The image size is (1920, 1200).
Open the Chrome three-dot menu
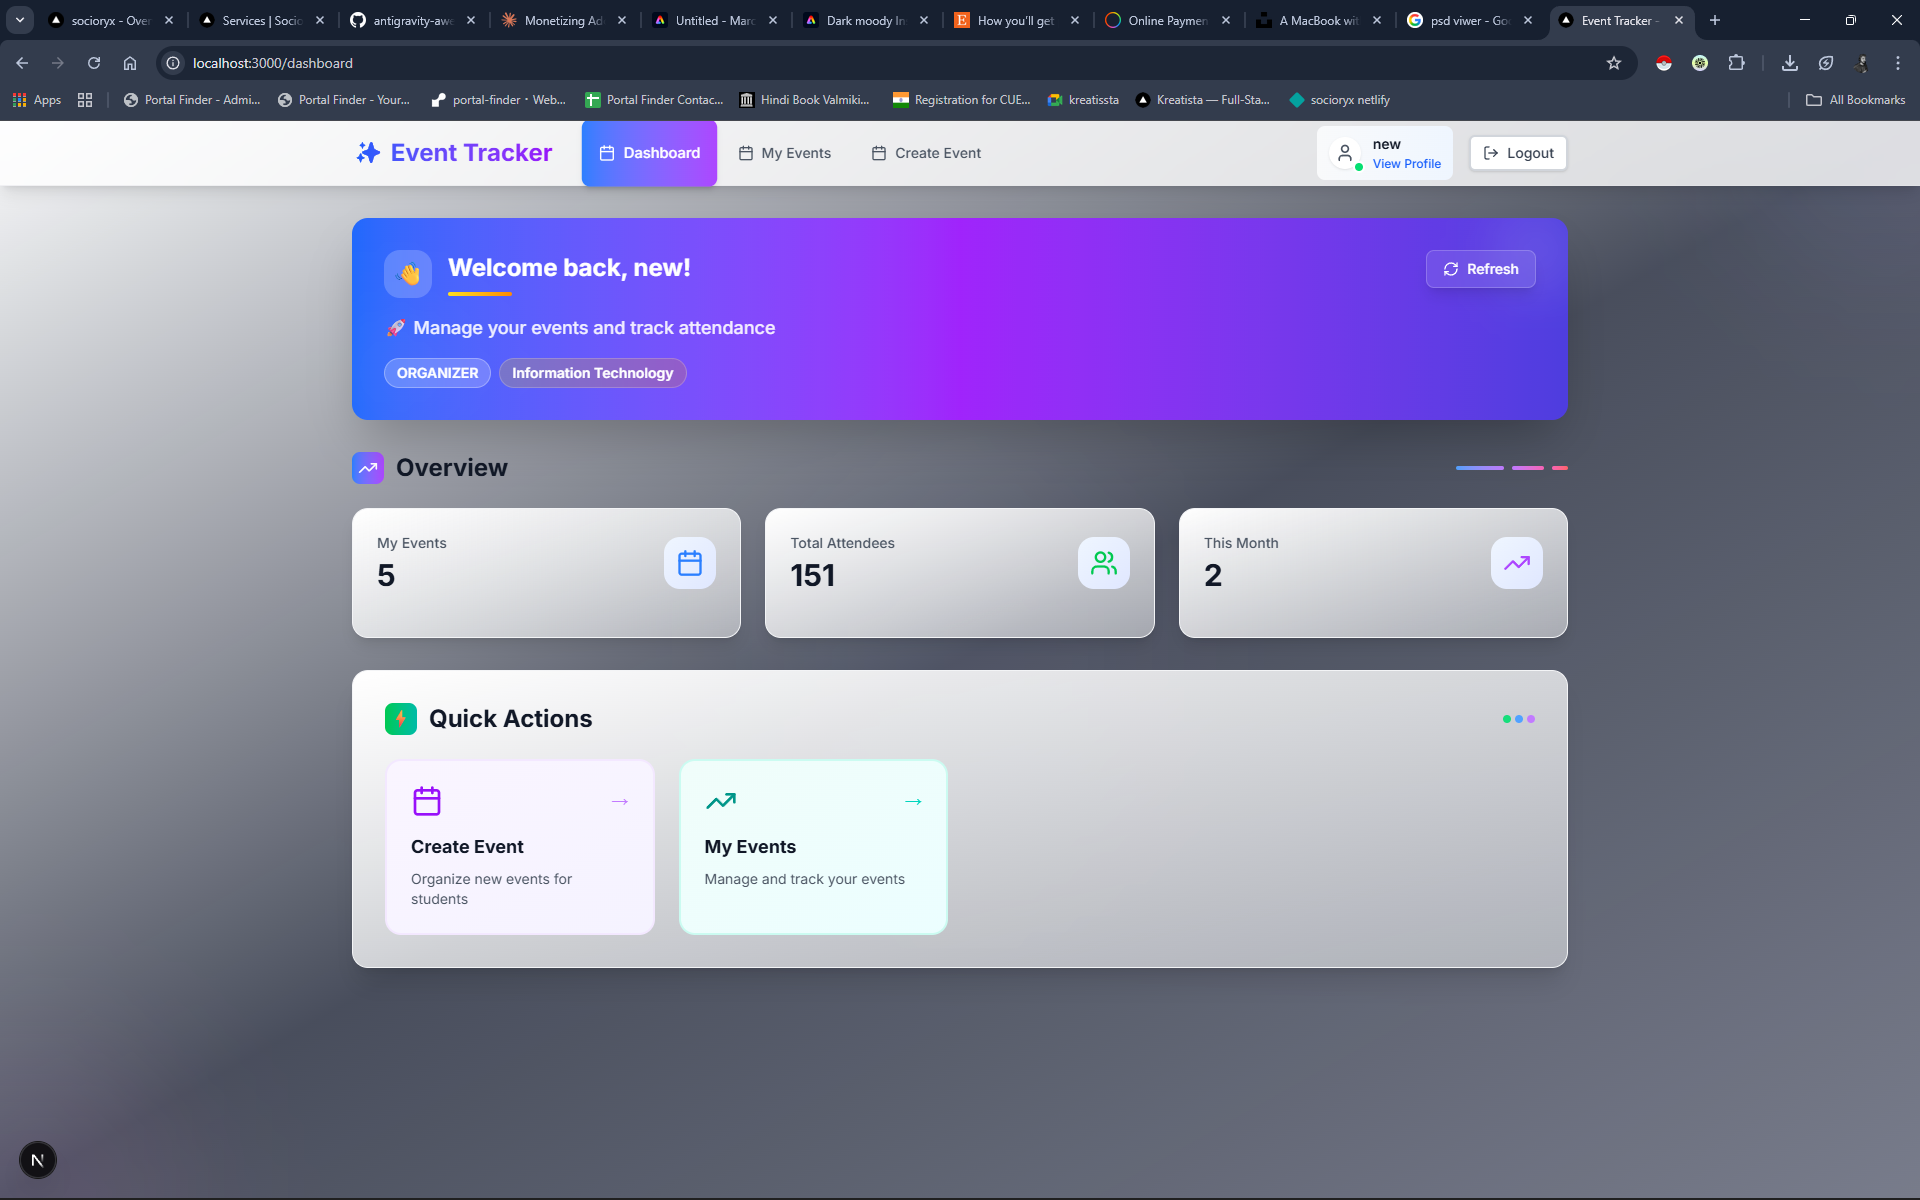tap(1897, 63)
